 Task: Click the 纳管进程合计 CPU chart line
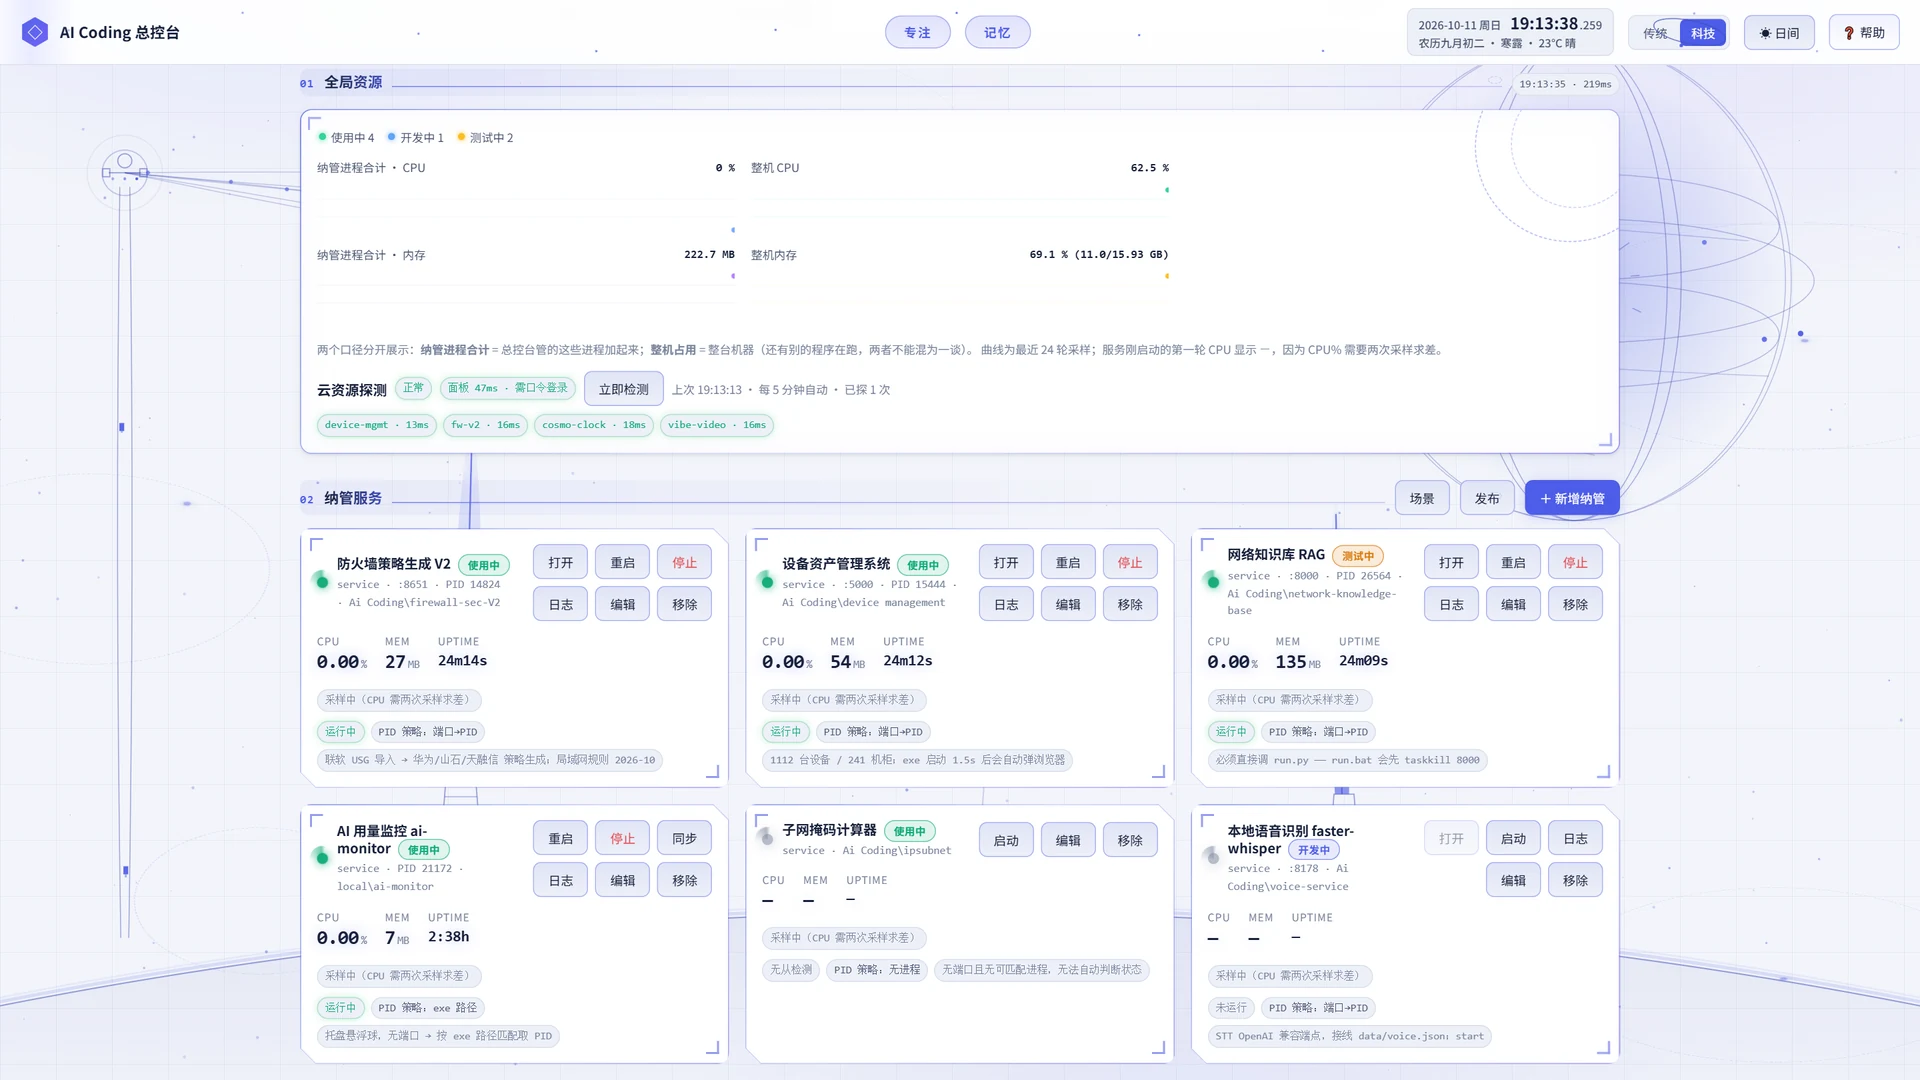(x=526, y=209)
